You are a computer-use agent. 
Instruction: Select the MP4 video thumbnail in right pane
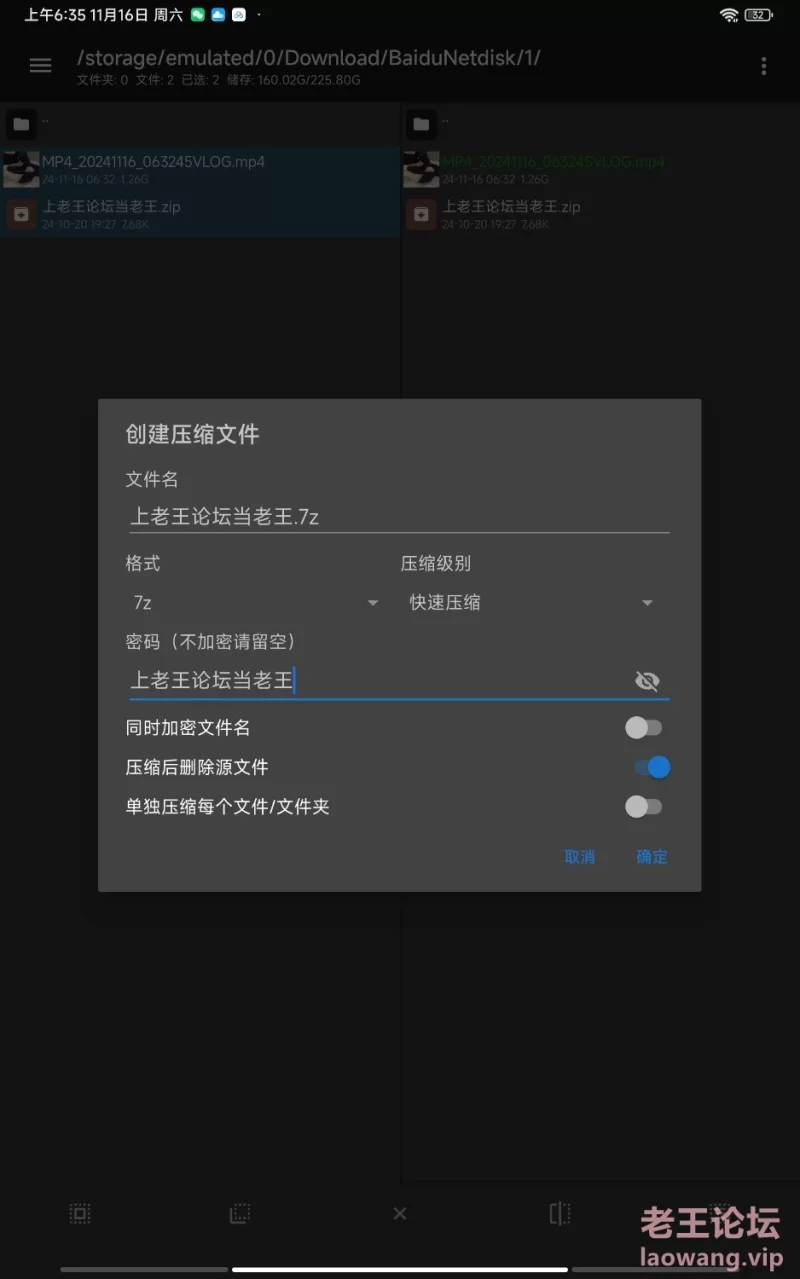pos(422,170)
